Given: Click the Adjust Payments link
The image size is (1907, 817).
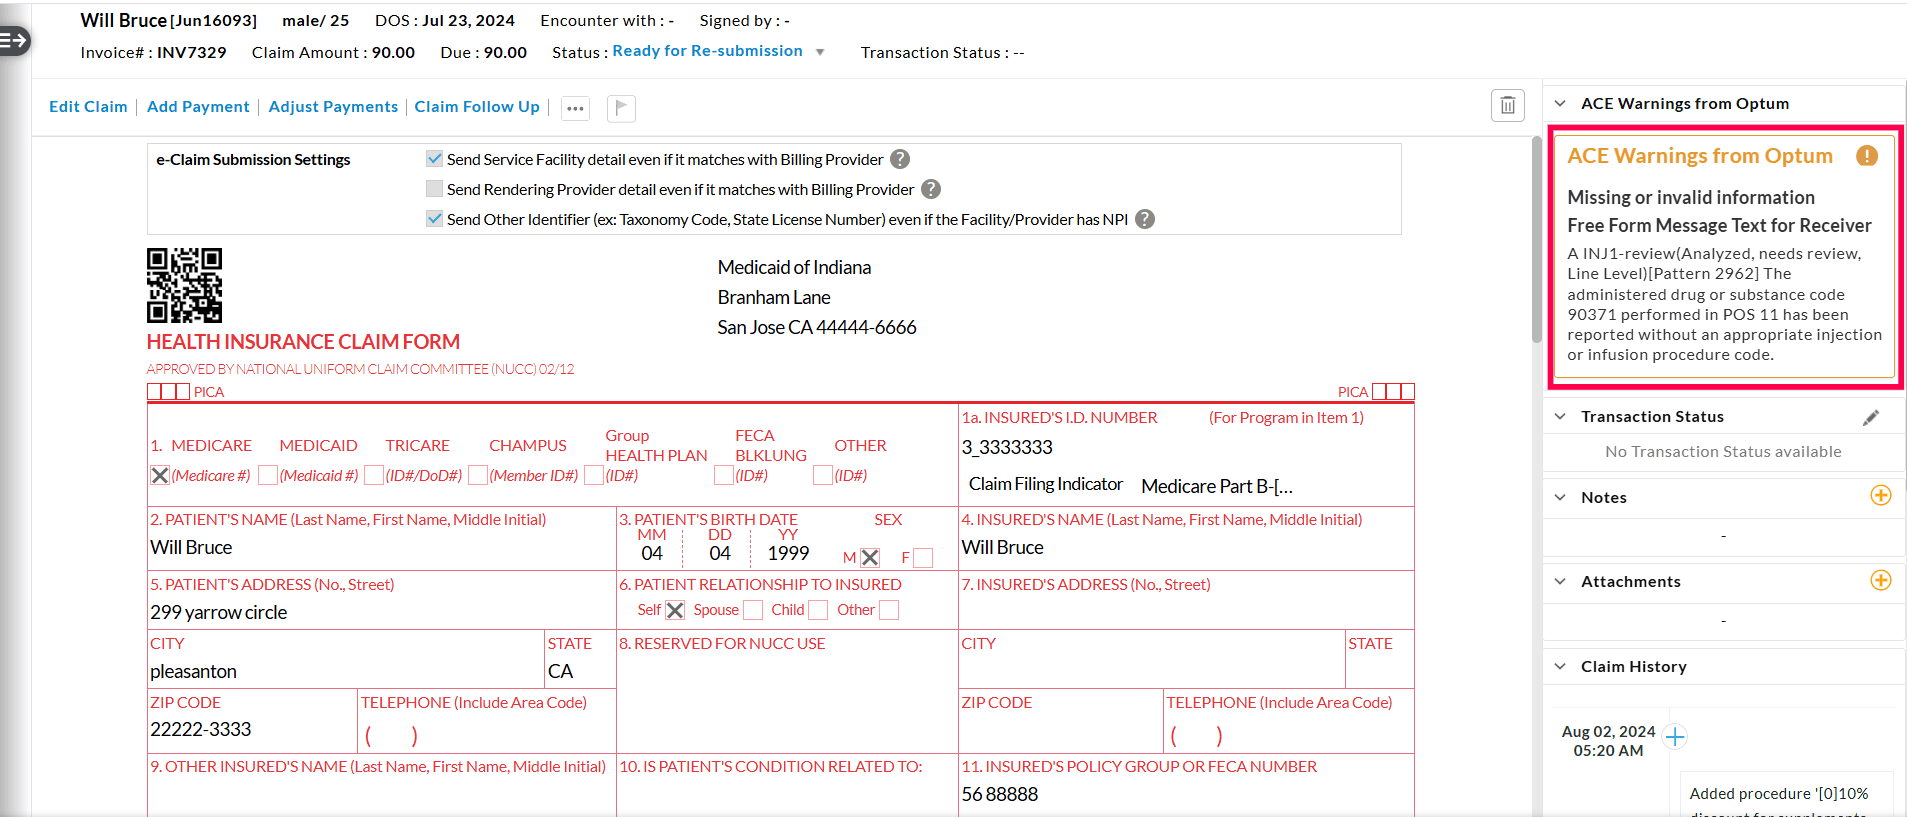Looking at the screenshot, I should (x=333, y=107).
